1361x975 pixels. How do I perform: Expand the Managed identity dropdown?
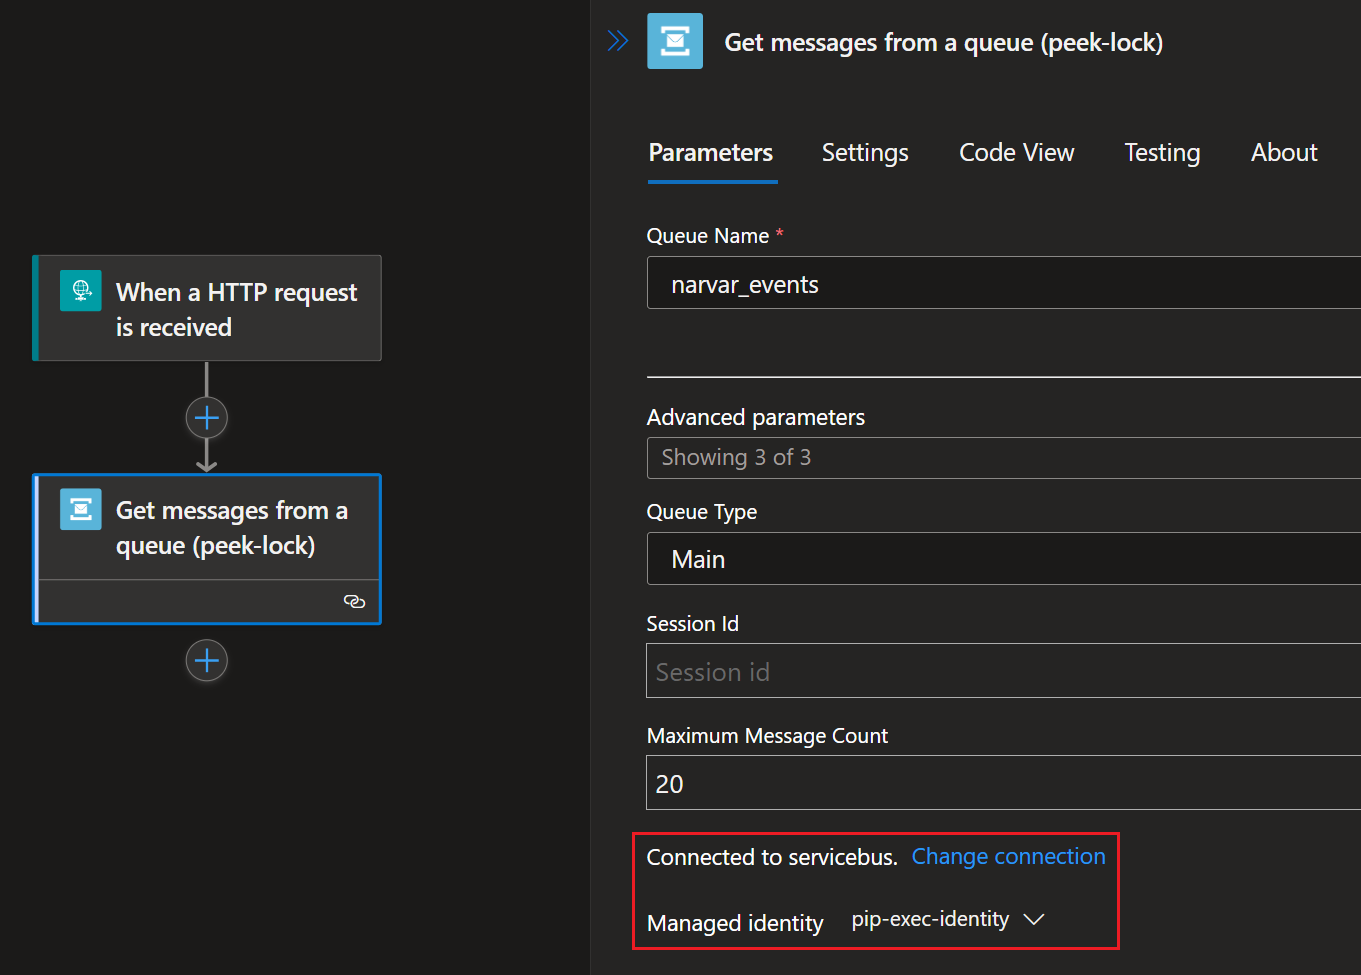[1035, 919]
